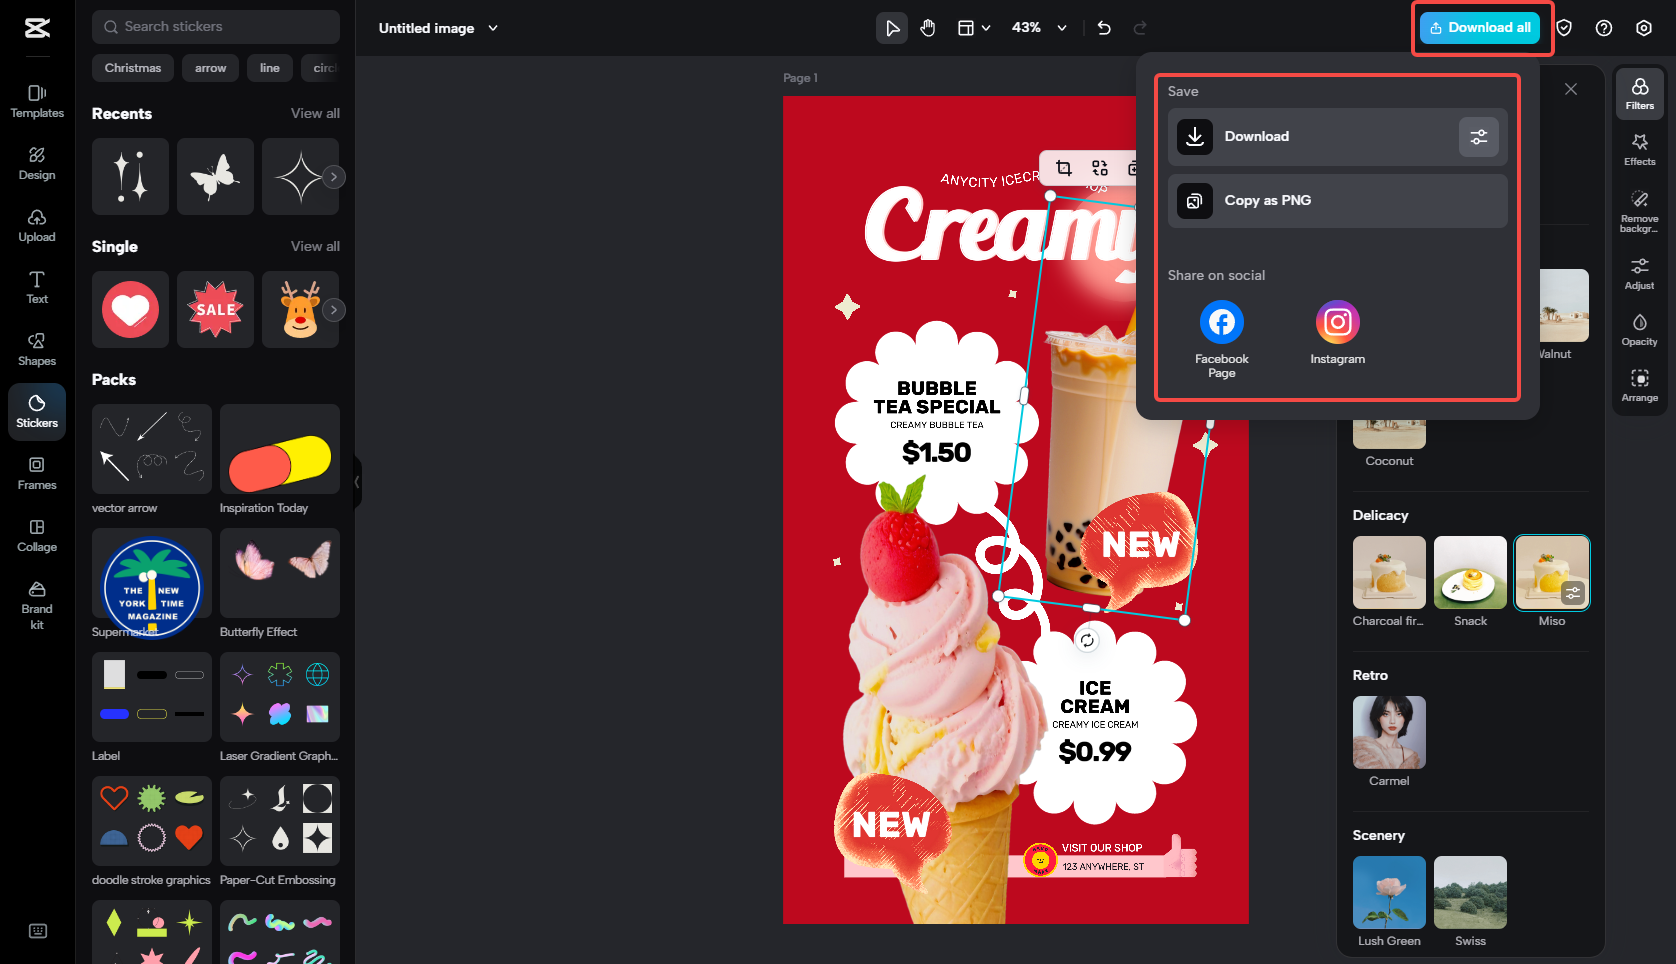Open the Filters tool
Image resolution: width=1676 pixels, height=964 pixels.
click(1640, 94)
